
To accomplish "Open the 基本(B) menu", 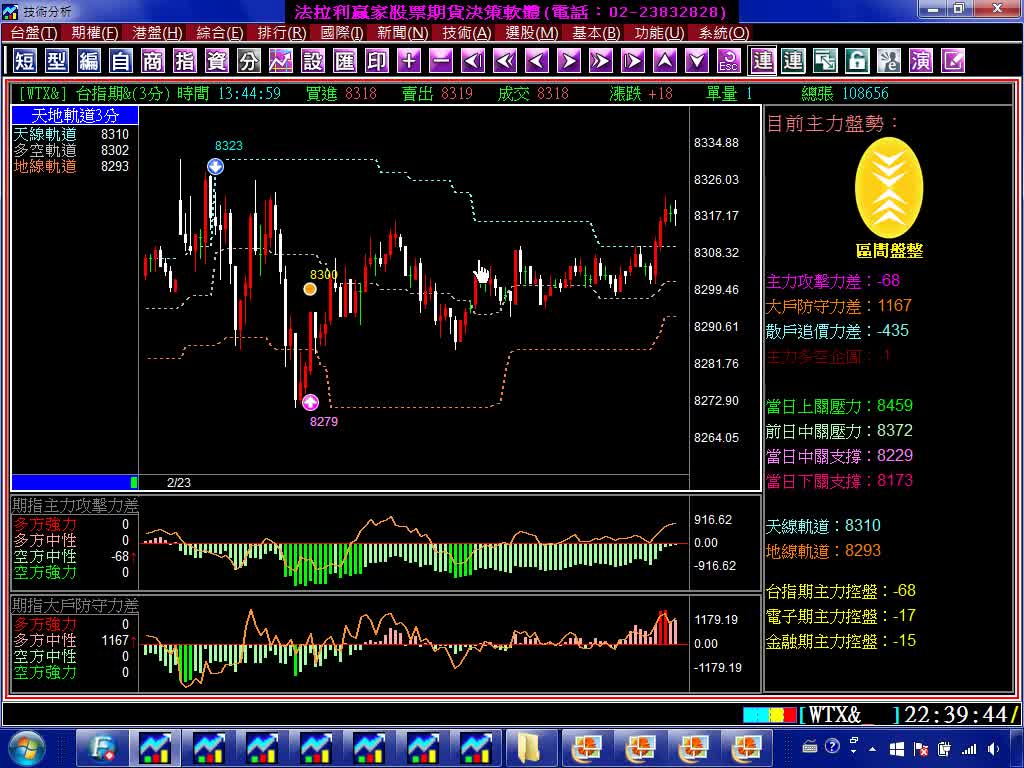I will pos(596,33).
